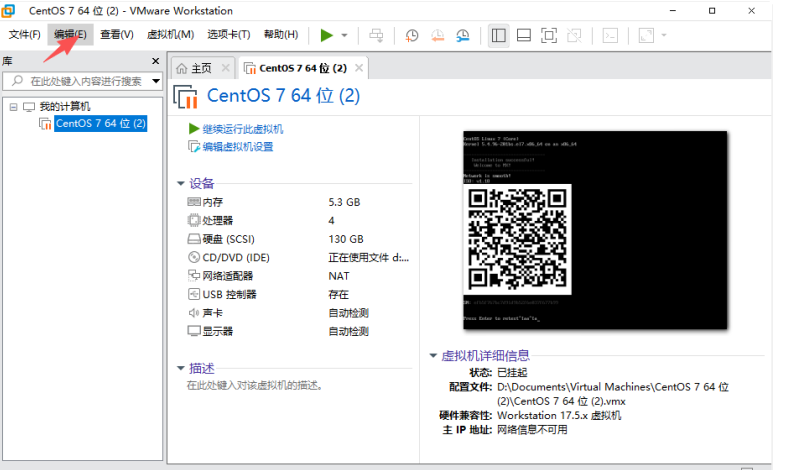
Task: Click the description text input area
Action: pyautogui.click(x=254, y=386)
